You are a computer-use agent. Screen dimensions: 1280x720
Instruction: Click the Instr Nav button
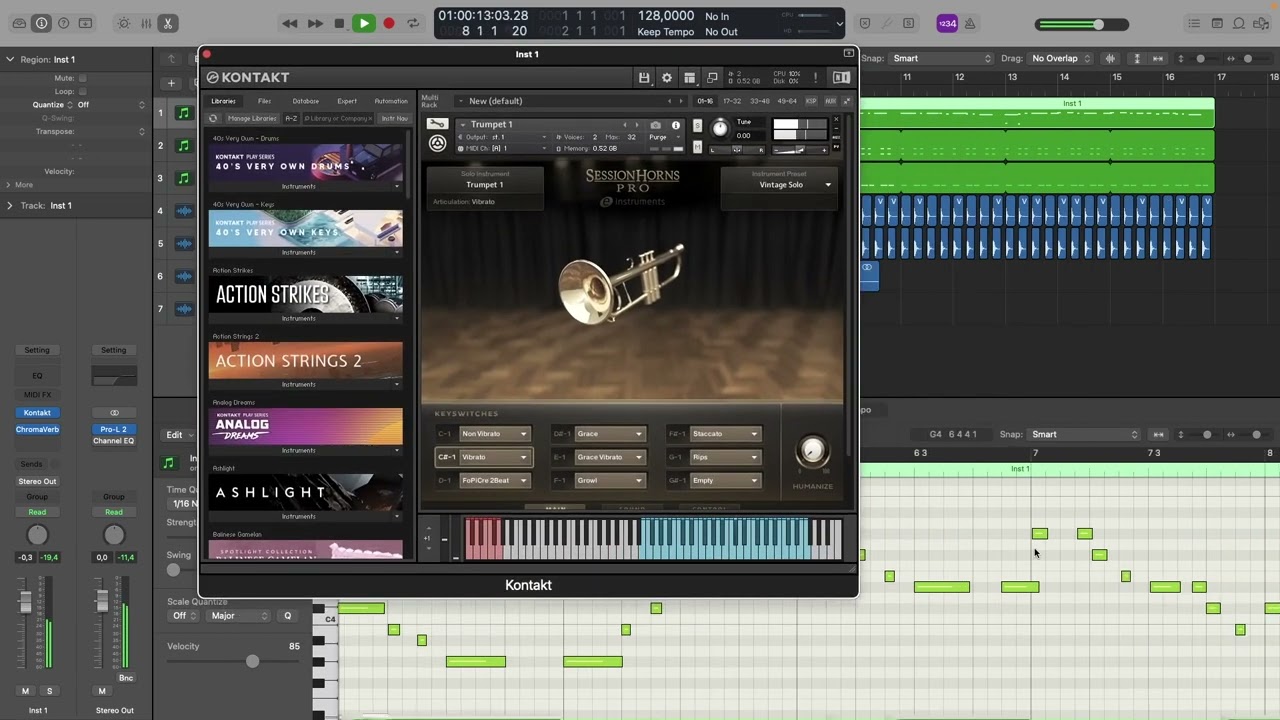click(394, 118)
